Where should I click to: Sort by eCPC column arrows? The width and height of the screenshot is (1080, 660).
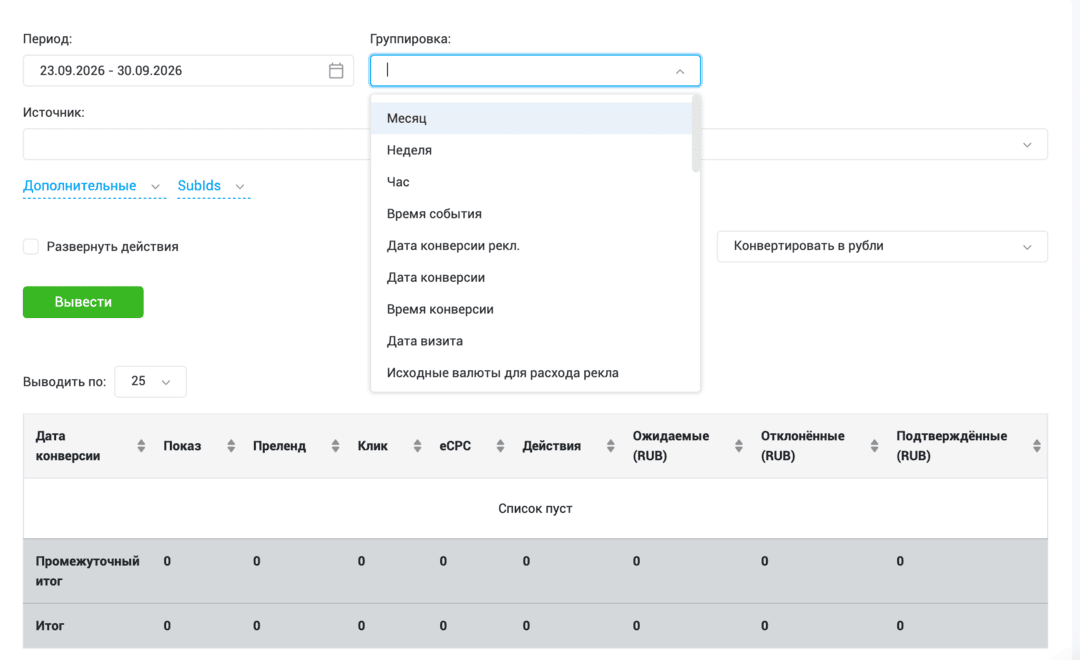click(501, 446)
